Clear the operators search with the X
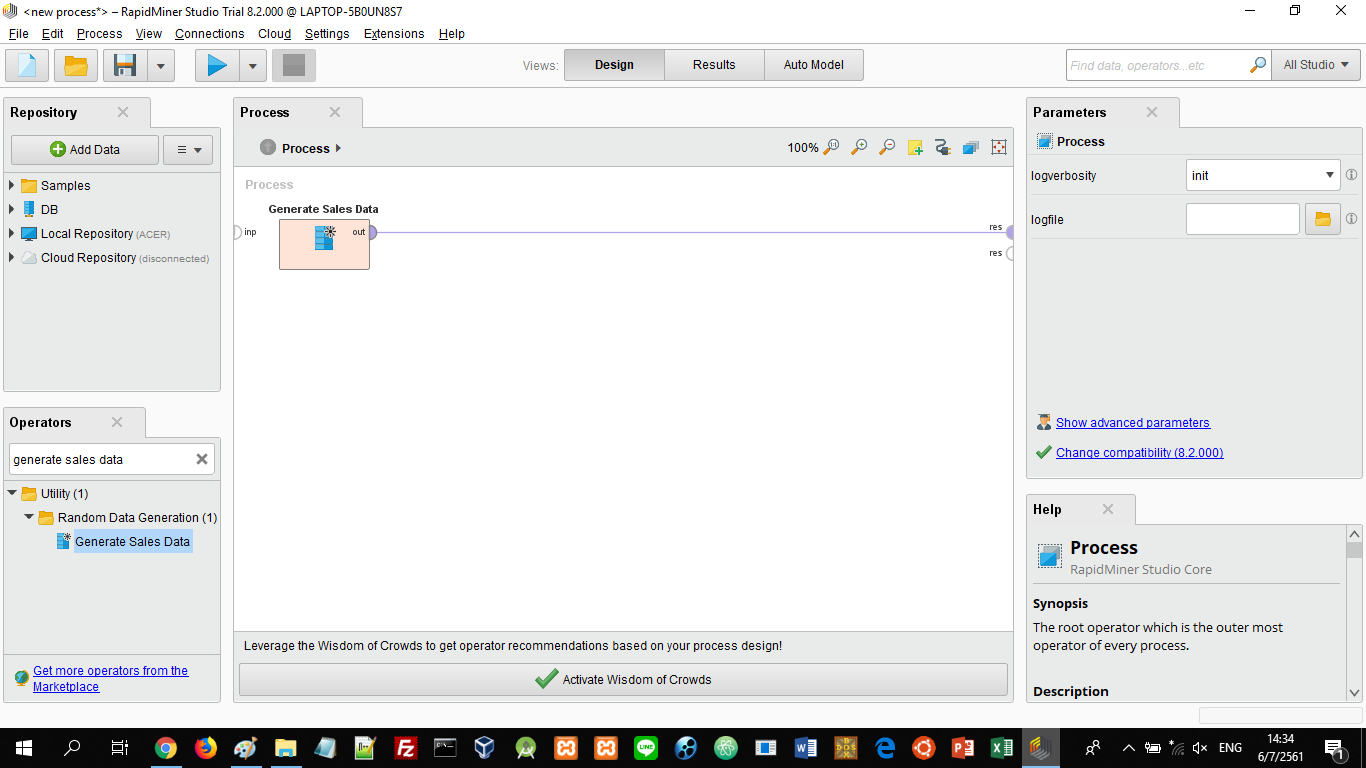 point(202,459)
